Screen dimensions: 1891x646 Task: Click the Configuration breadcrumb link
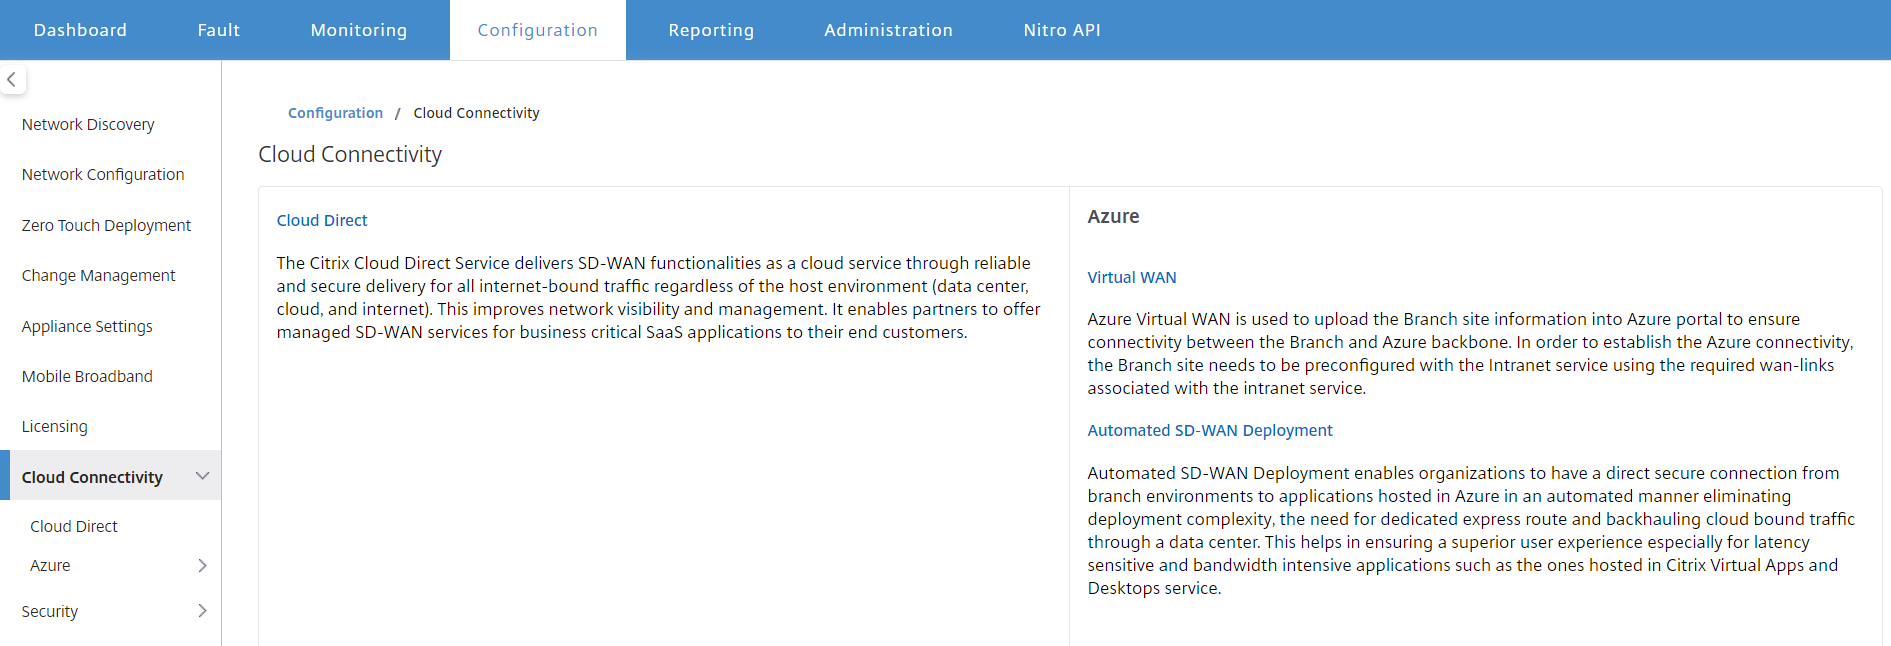coord(335,113)
